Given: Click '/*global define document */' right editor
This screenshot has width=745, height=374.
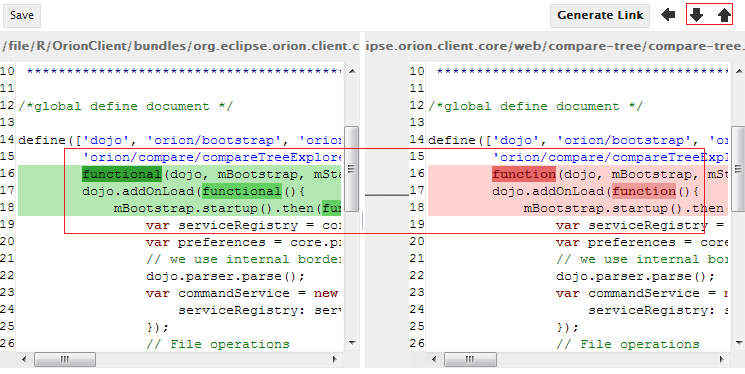Looking at the screenshot, I should point(536,106).
